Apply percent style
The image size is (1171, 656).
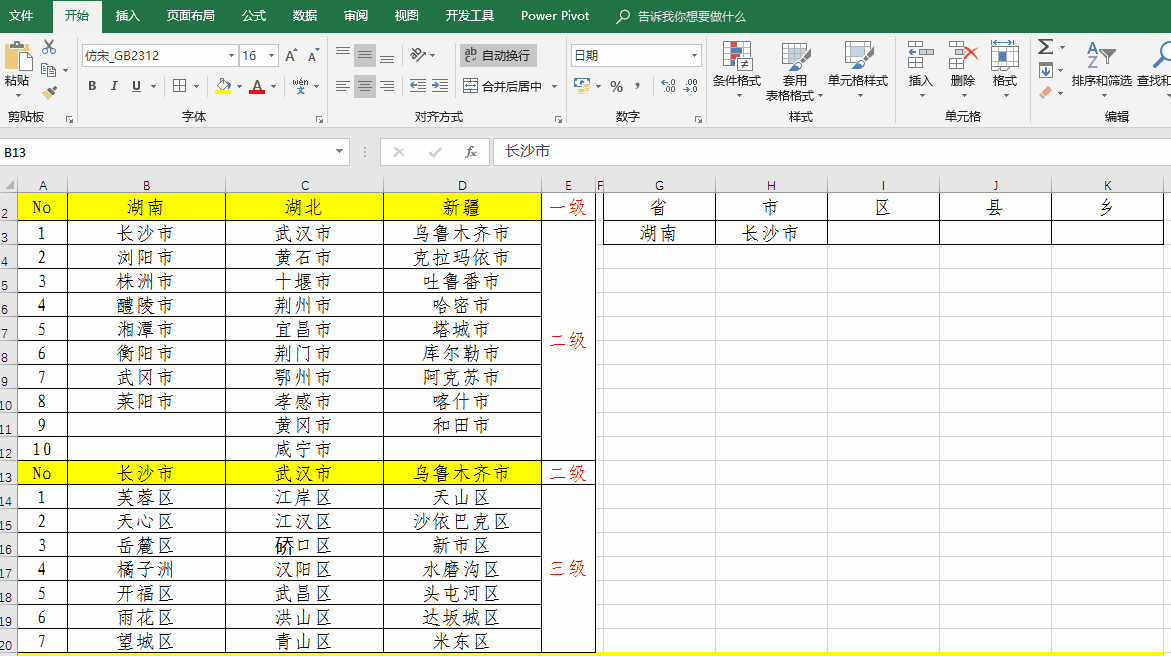[616, 87]
